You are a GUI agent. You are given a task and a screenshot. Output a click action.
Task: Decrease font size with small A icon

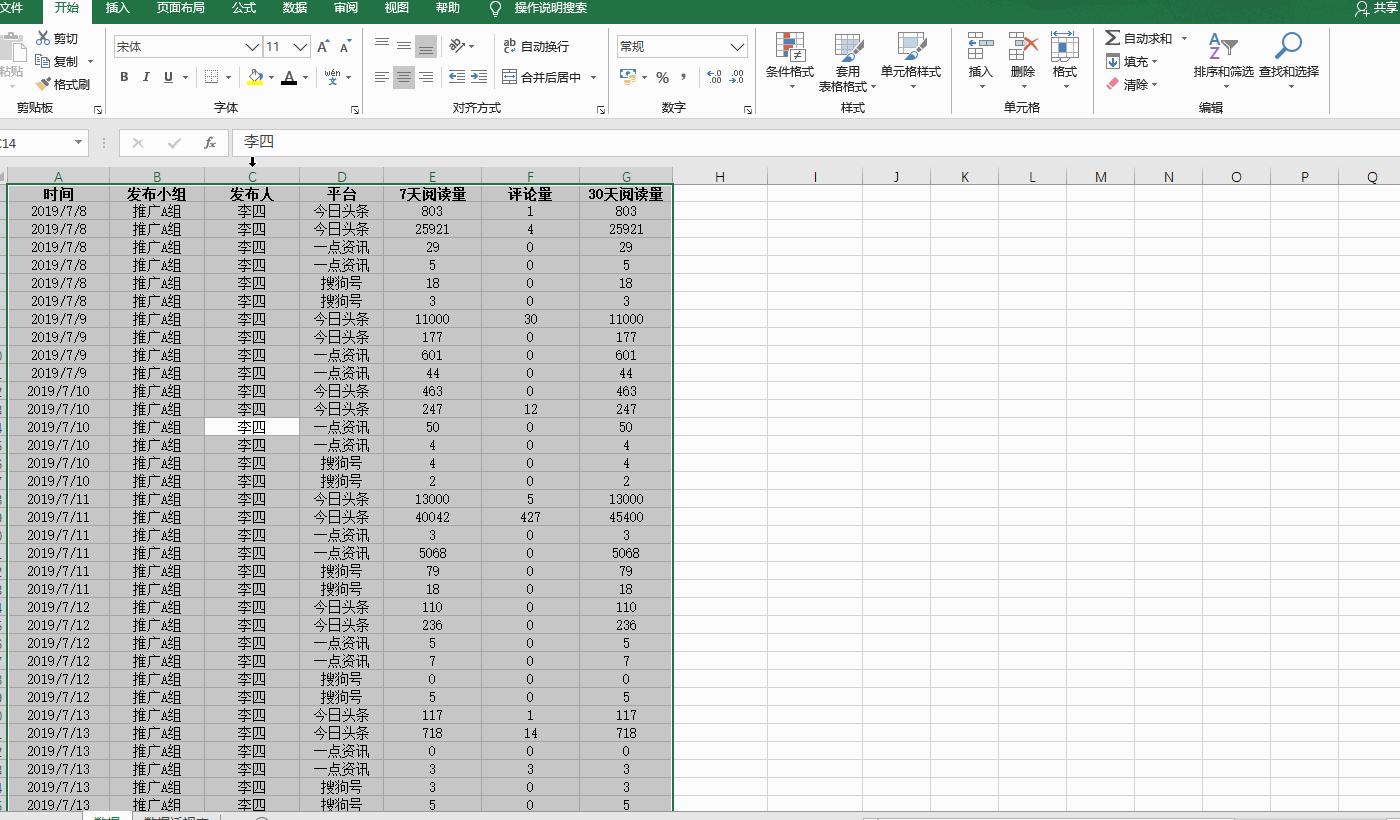pyautogui.click(x=345, y=47)
